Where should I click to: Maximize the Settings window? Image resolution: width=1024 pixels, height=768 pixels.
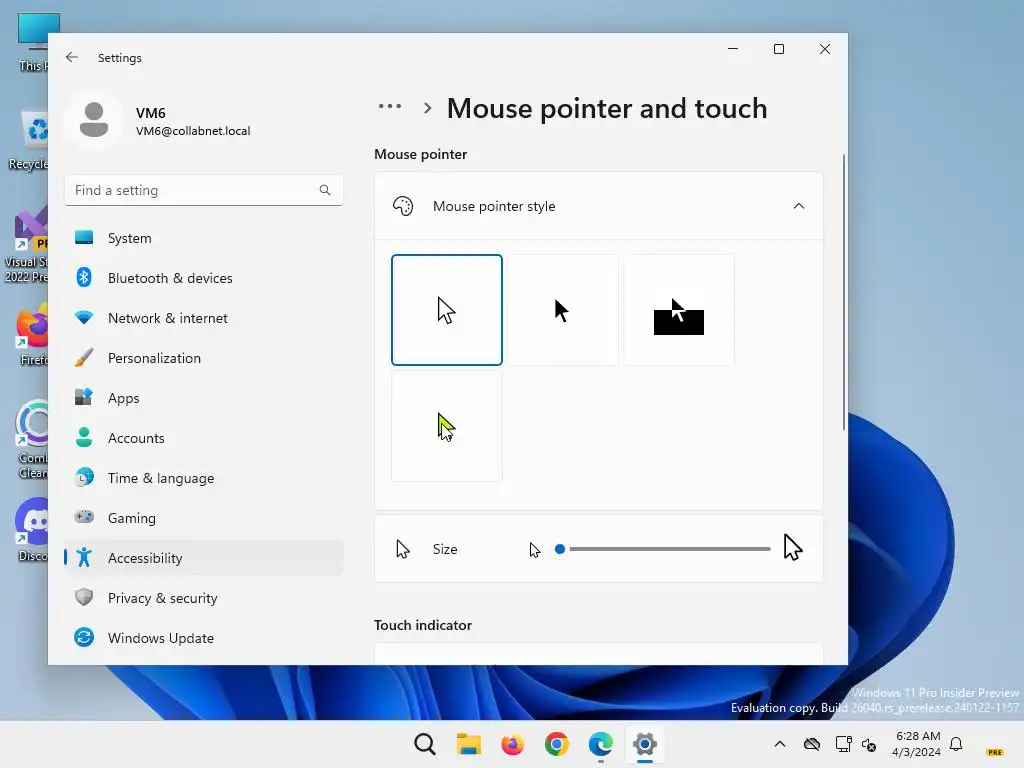(x=778, y=49)
